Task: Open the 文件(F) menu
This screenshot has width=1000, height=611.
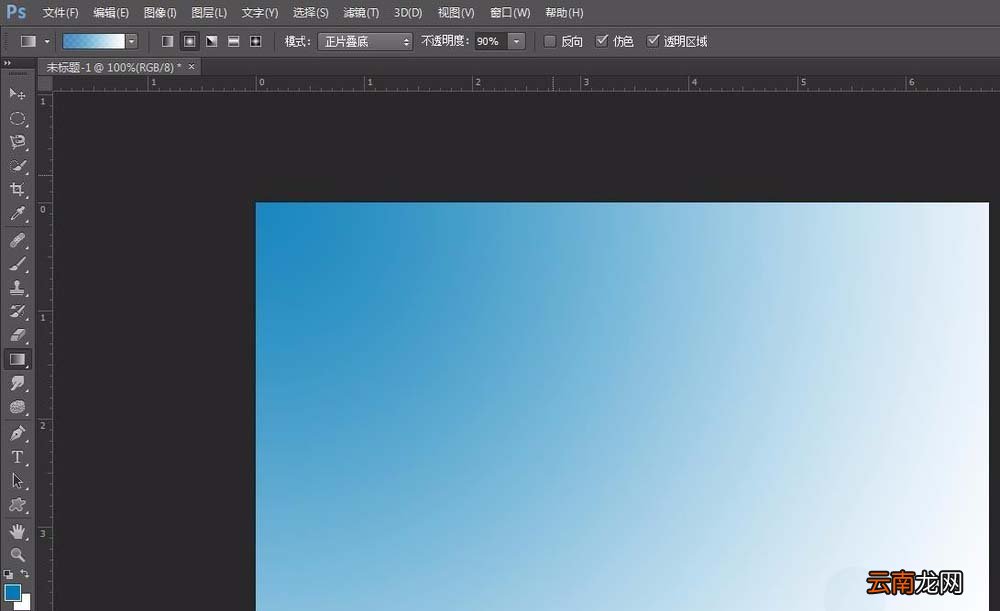Action: pyautogui.click(x=61, y=13)
